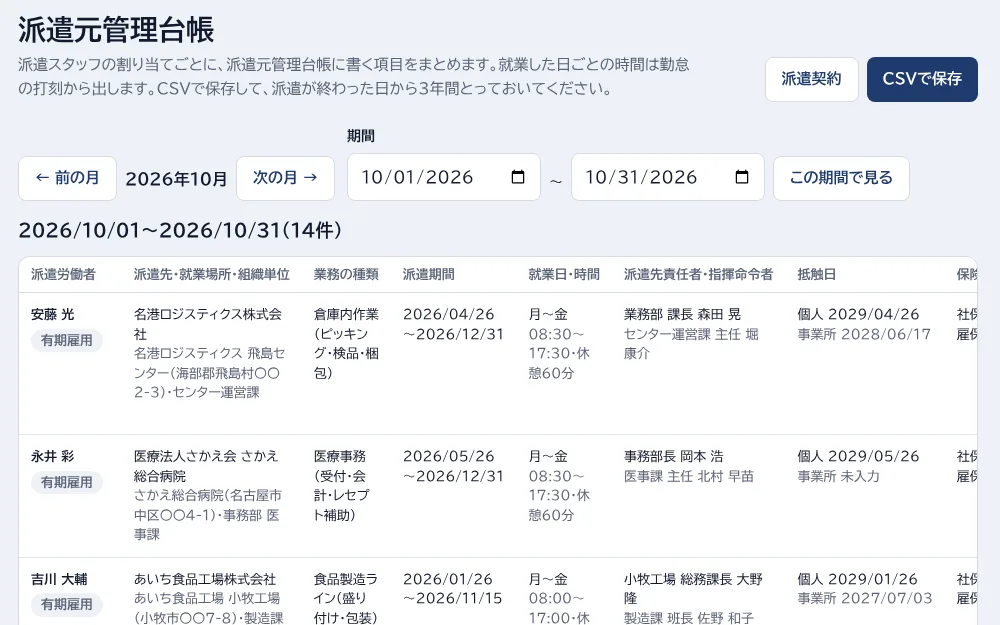Select the 派遣労働者 column header

(63, 274)
